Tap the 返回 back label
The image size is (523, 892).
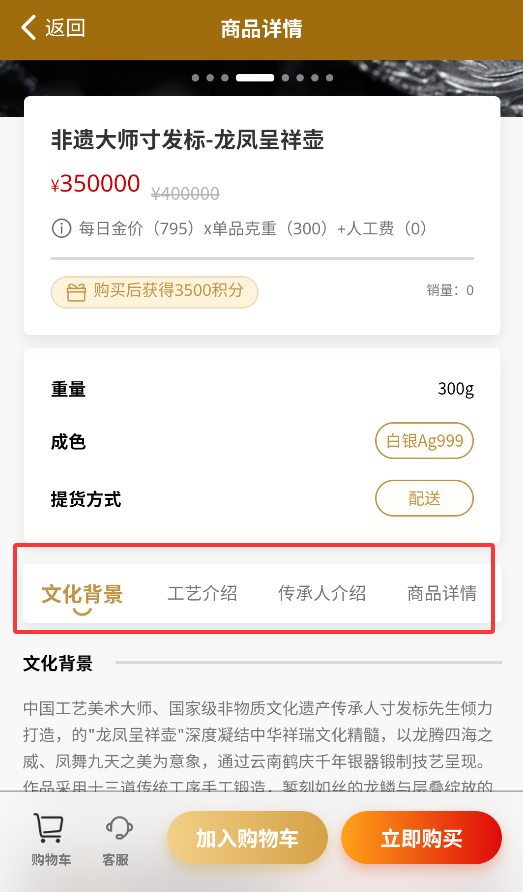[65, 27]
